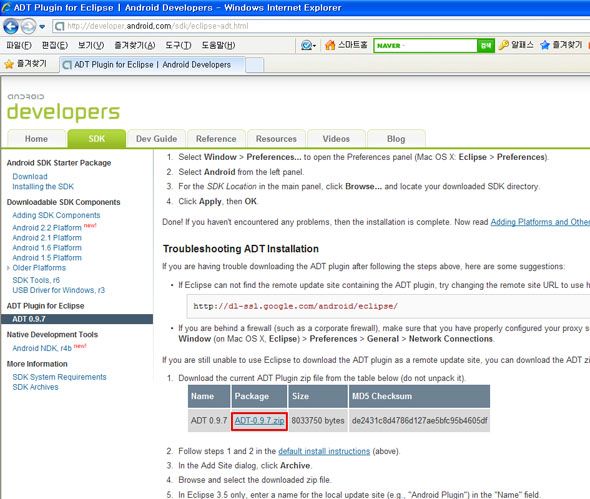The image size is (590, 499).
Task: Open the Download sidebar link
Action: (x=30, y=176)
